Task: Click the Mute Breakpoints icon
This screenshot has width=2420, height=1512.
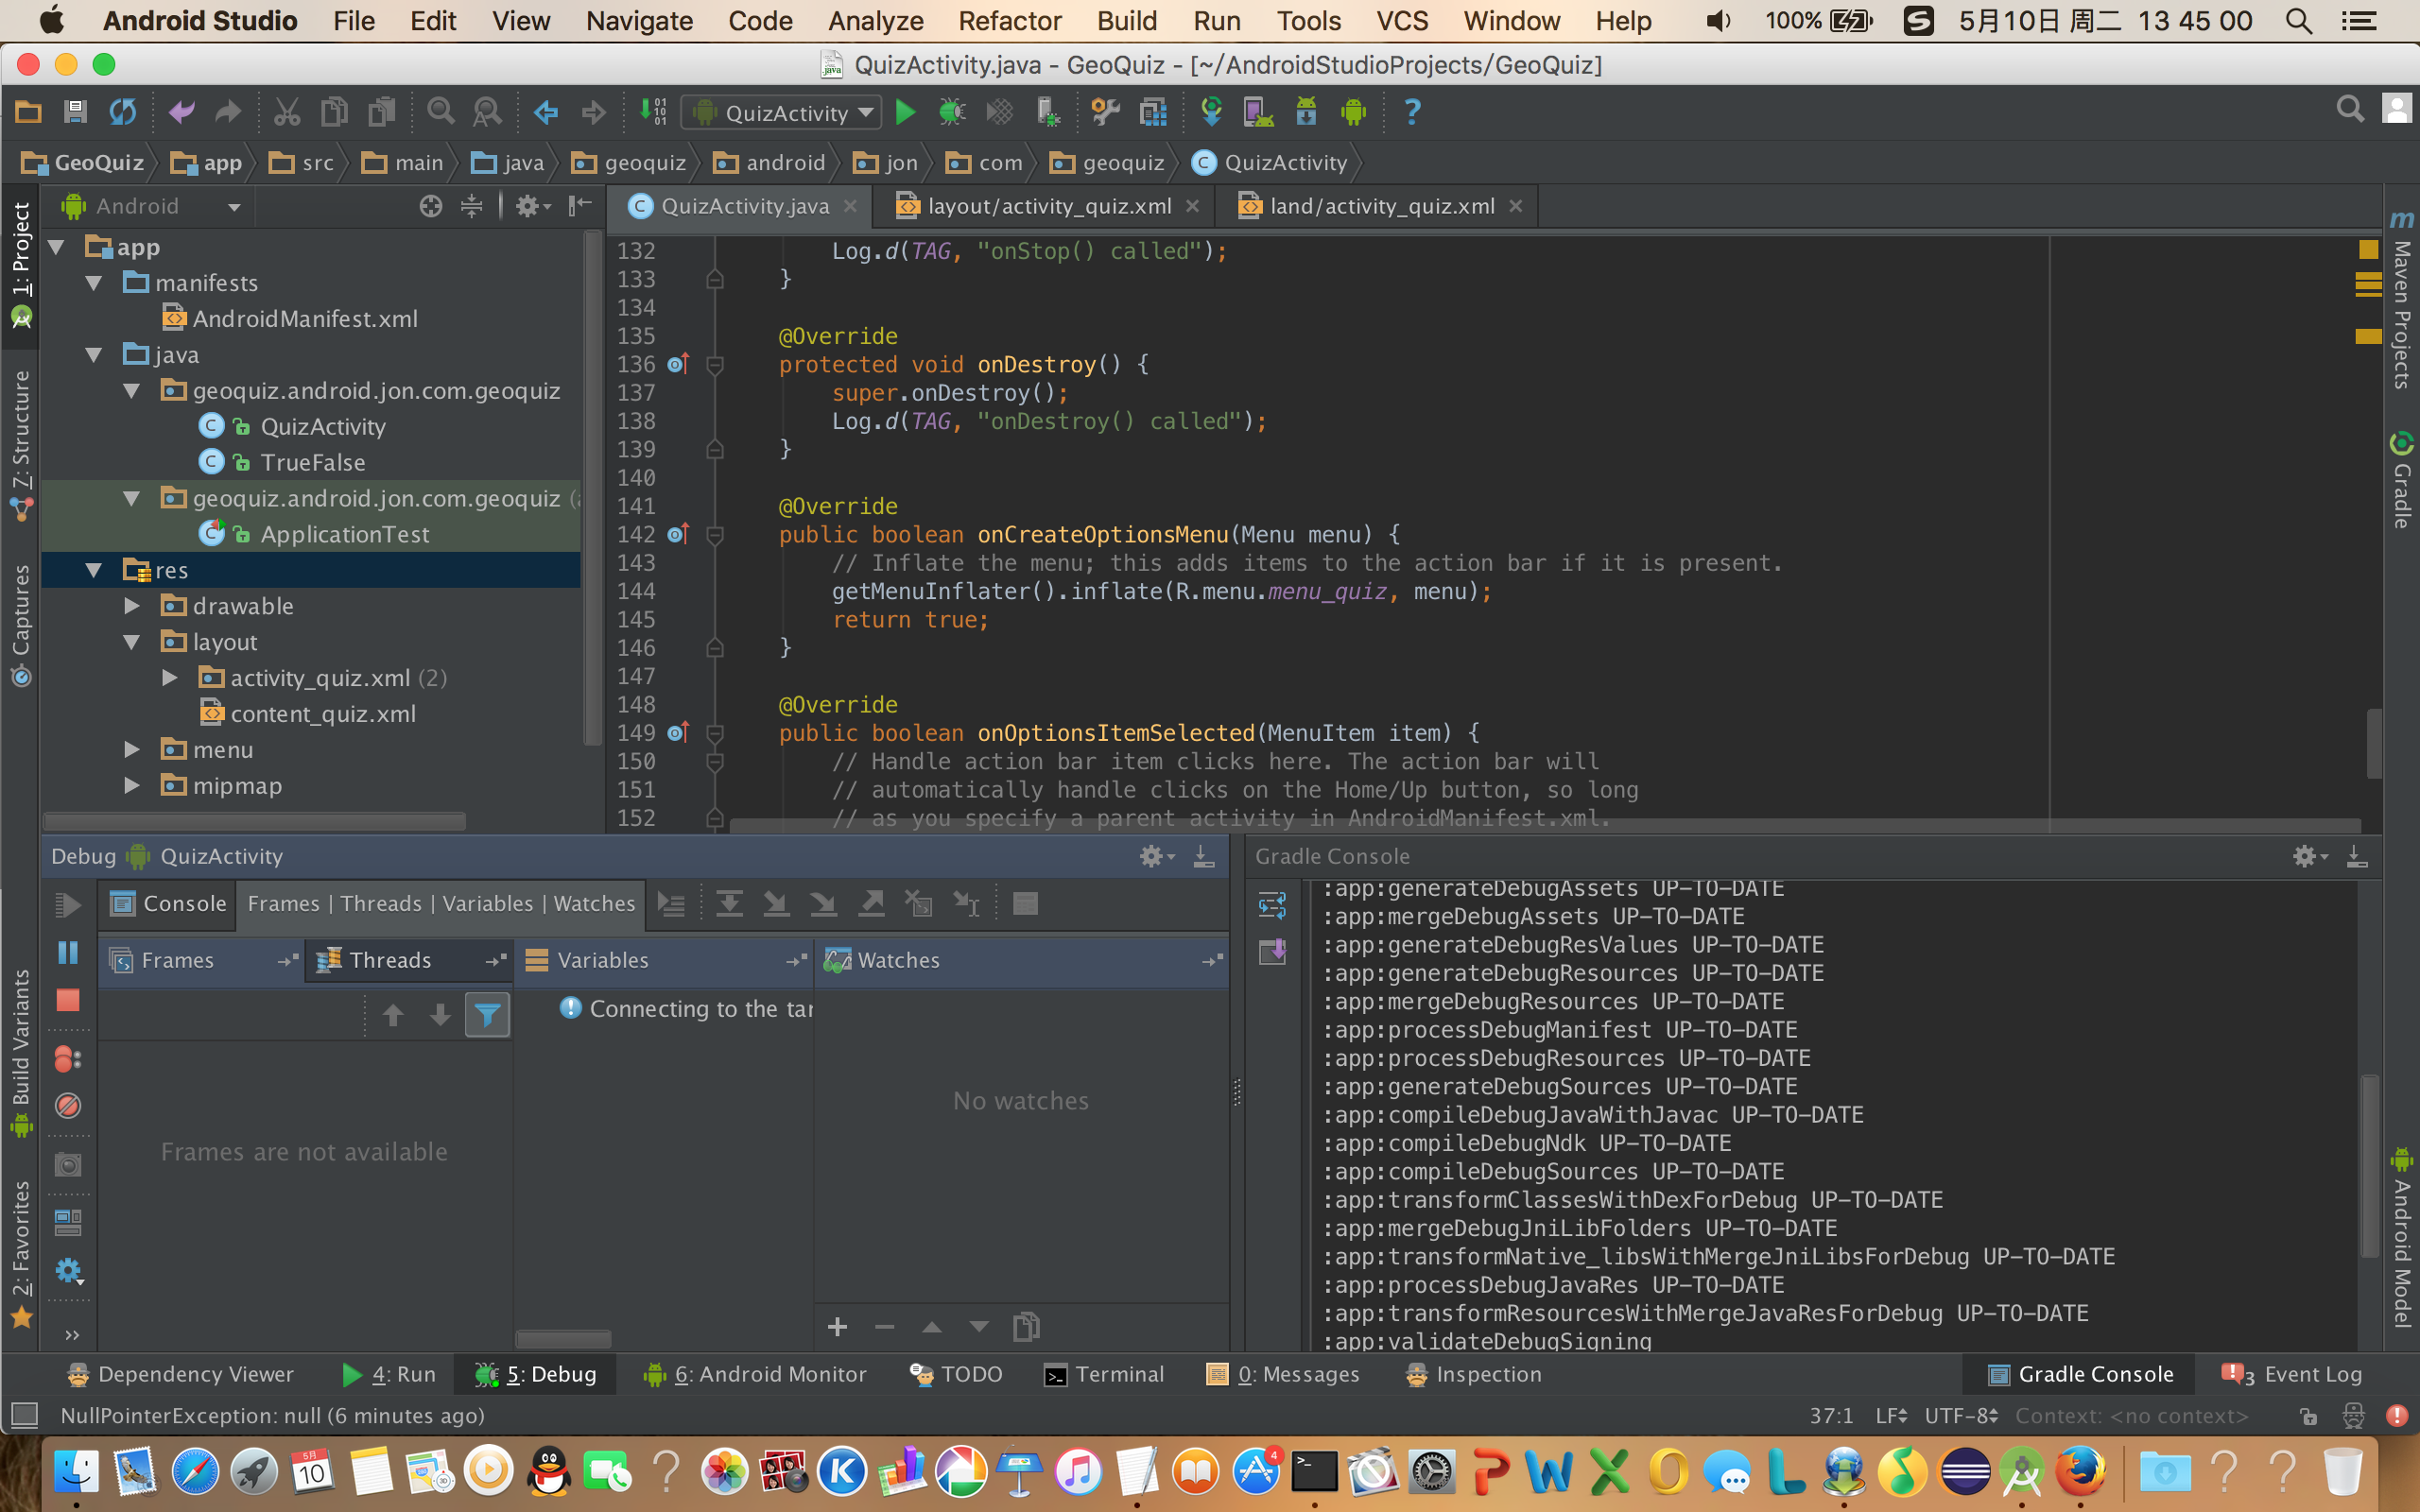Action: (x=68, y=1106)
